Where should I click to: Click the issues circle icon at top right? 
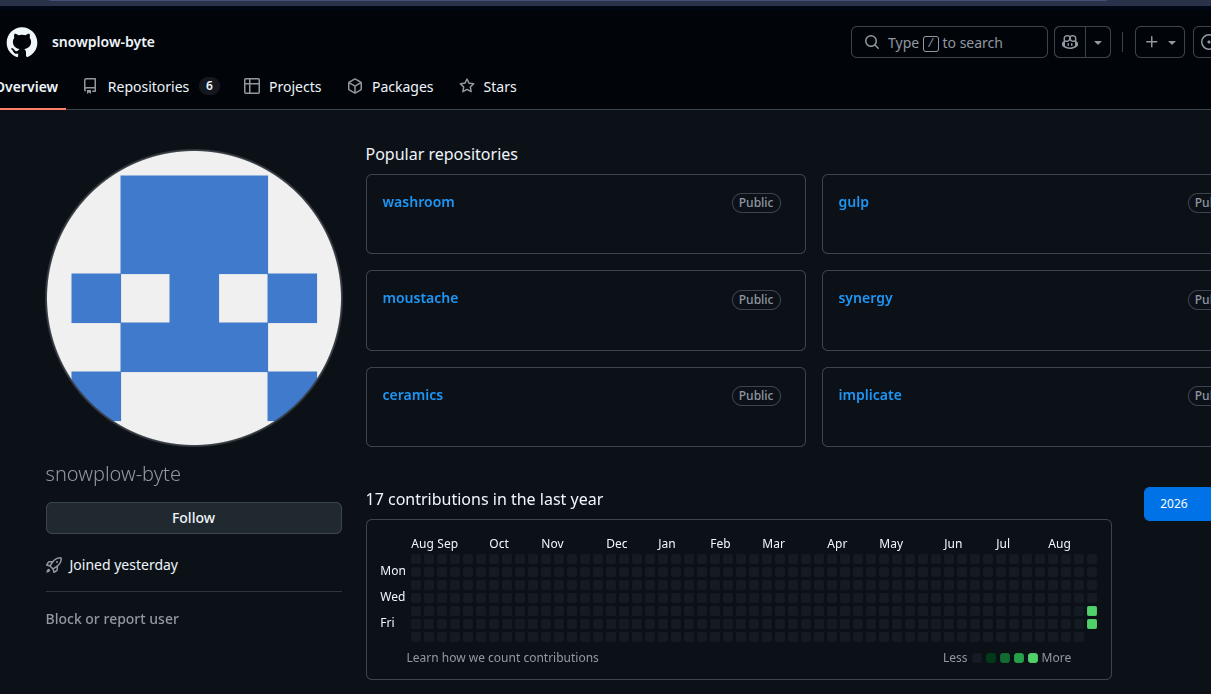pos(1203,42)
